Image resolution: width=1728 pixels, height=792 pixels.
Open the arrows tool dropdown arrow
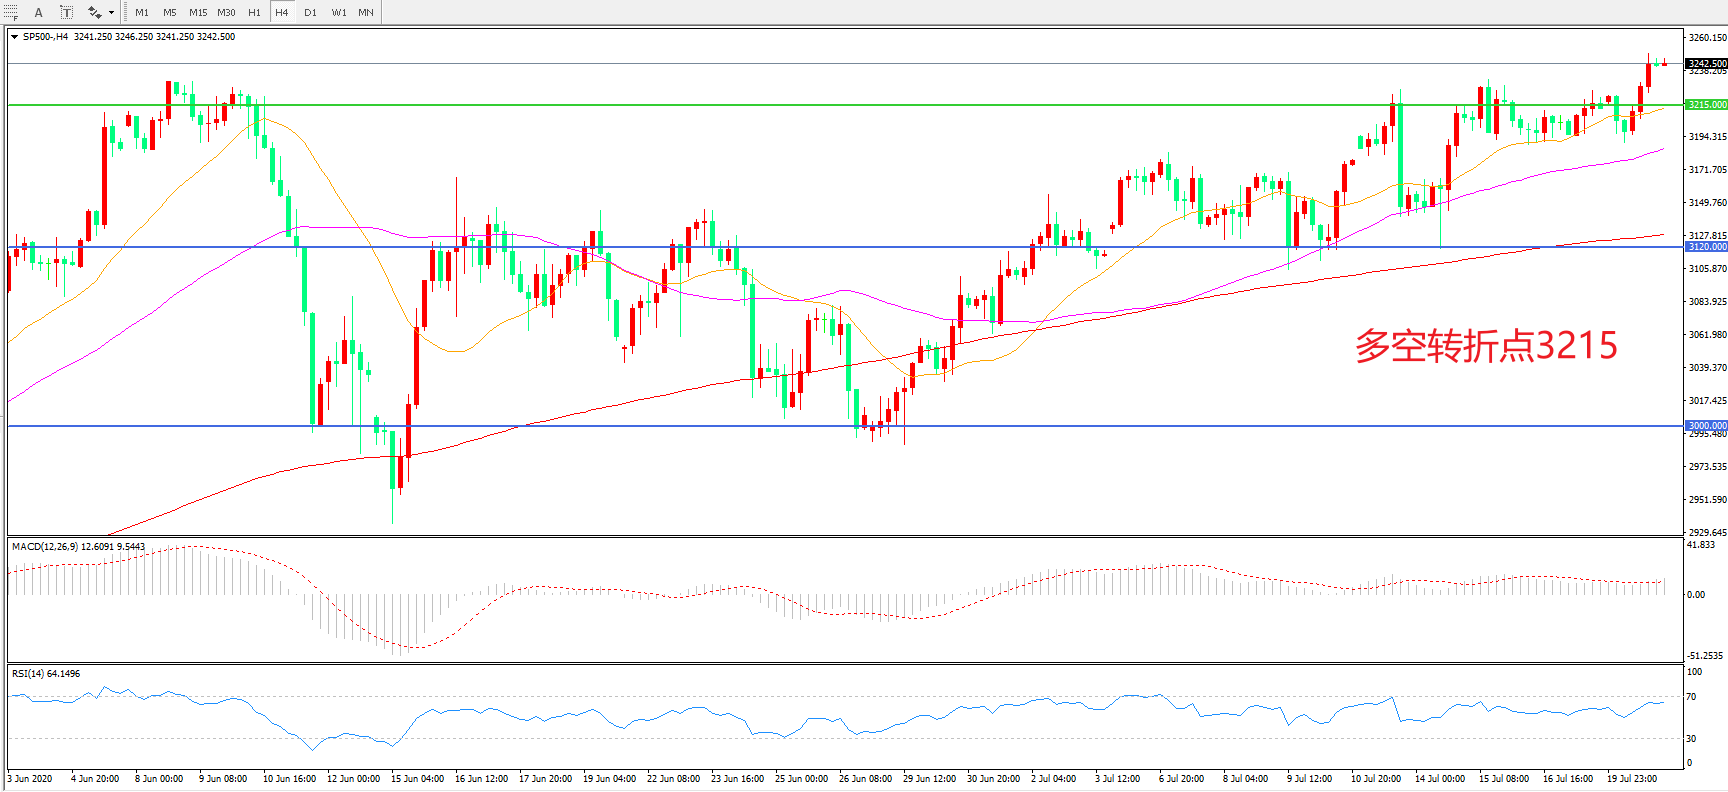[111, 13]
